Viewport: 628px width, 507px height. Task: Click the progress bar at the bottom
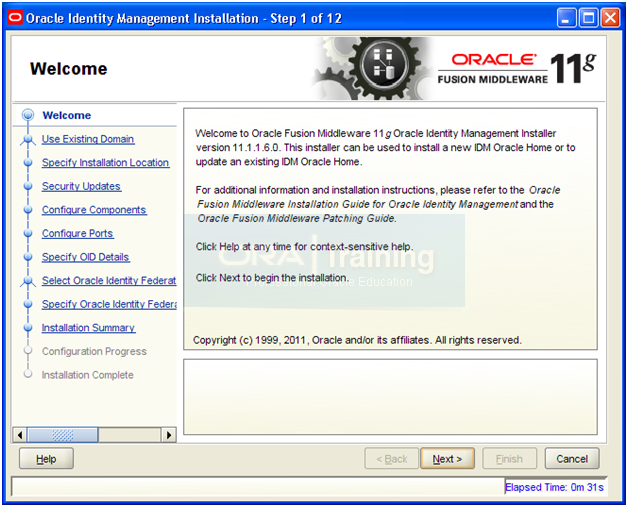coord(258,487)
